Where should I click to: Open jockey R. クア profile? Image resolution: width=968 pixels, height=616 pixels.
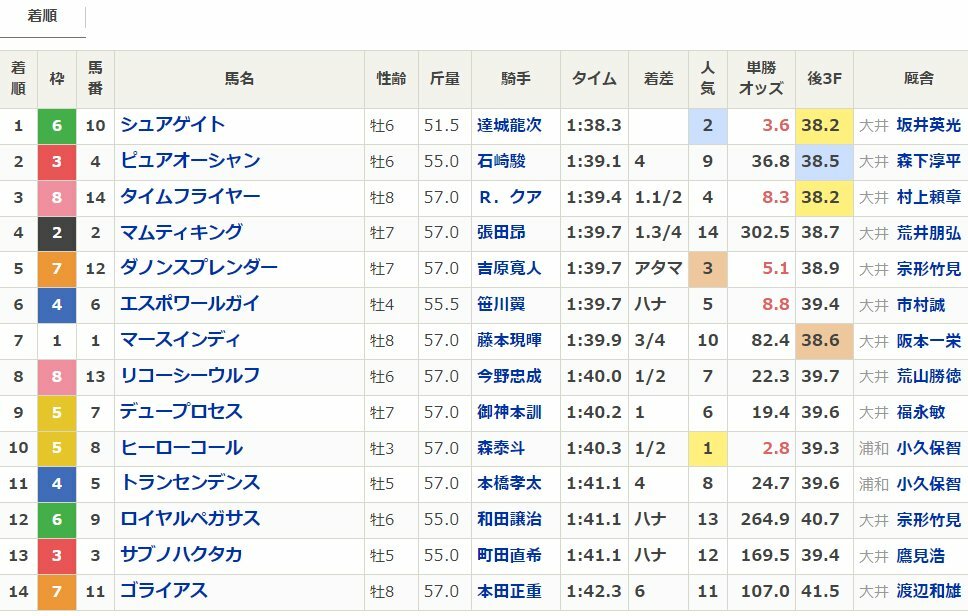510,197
